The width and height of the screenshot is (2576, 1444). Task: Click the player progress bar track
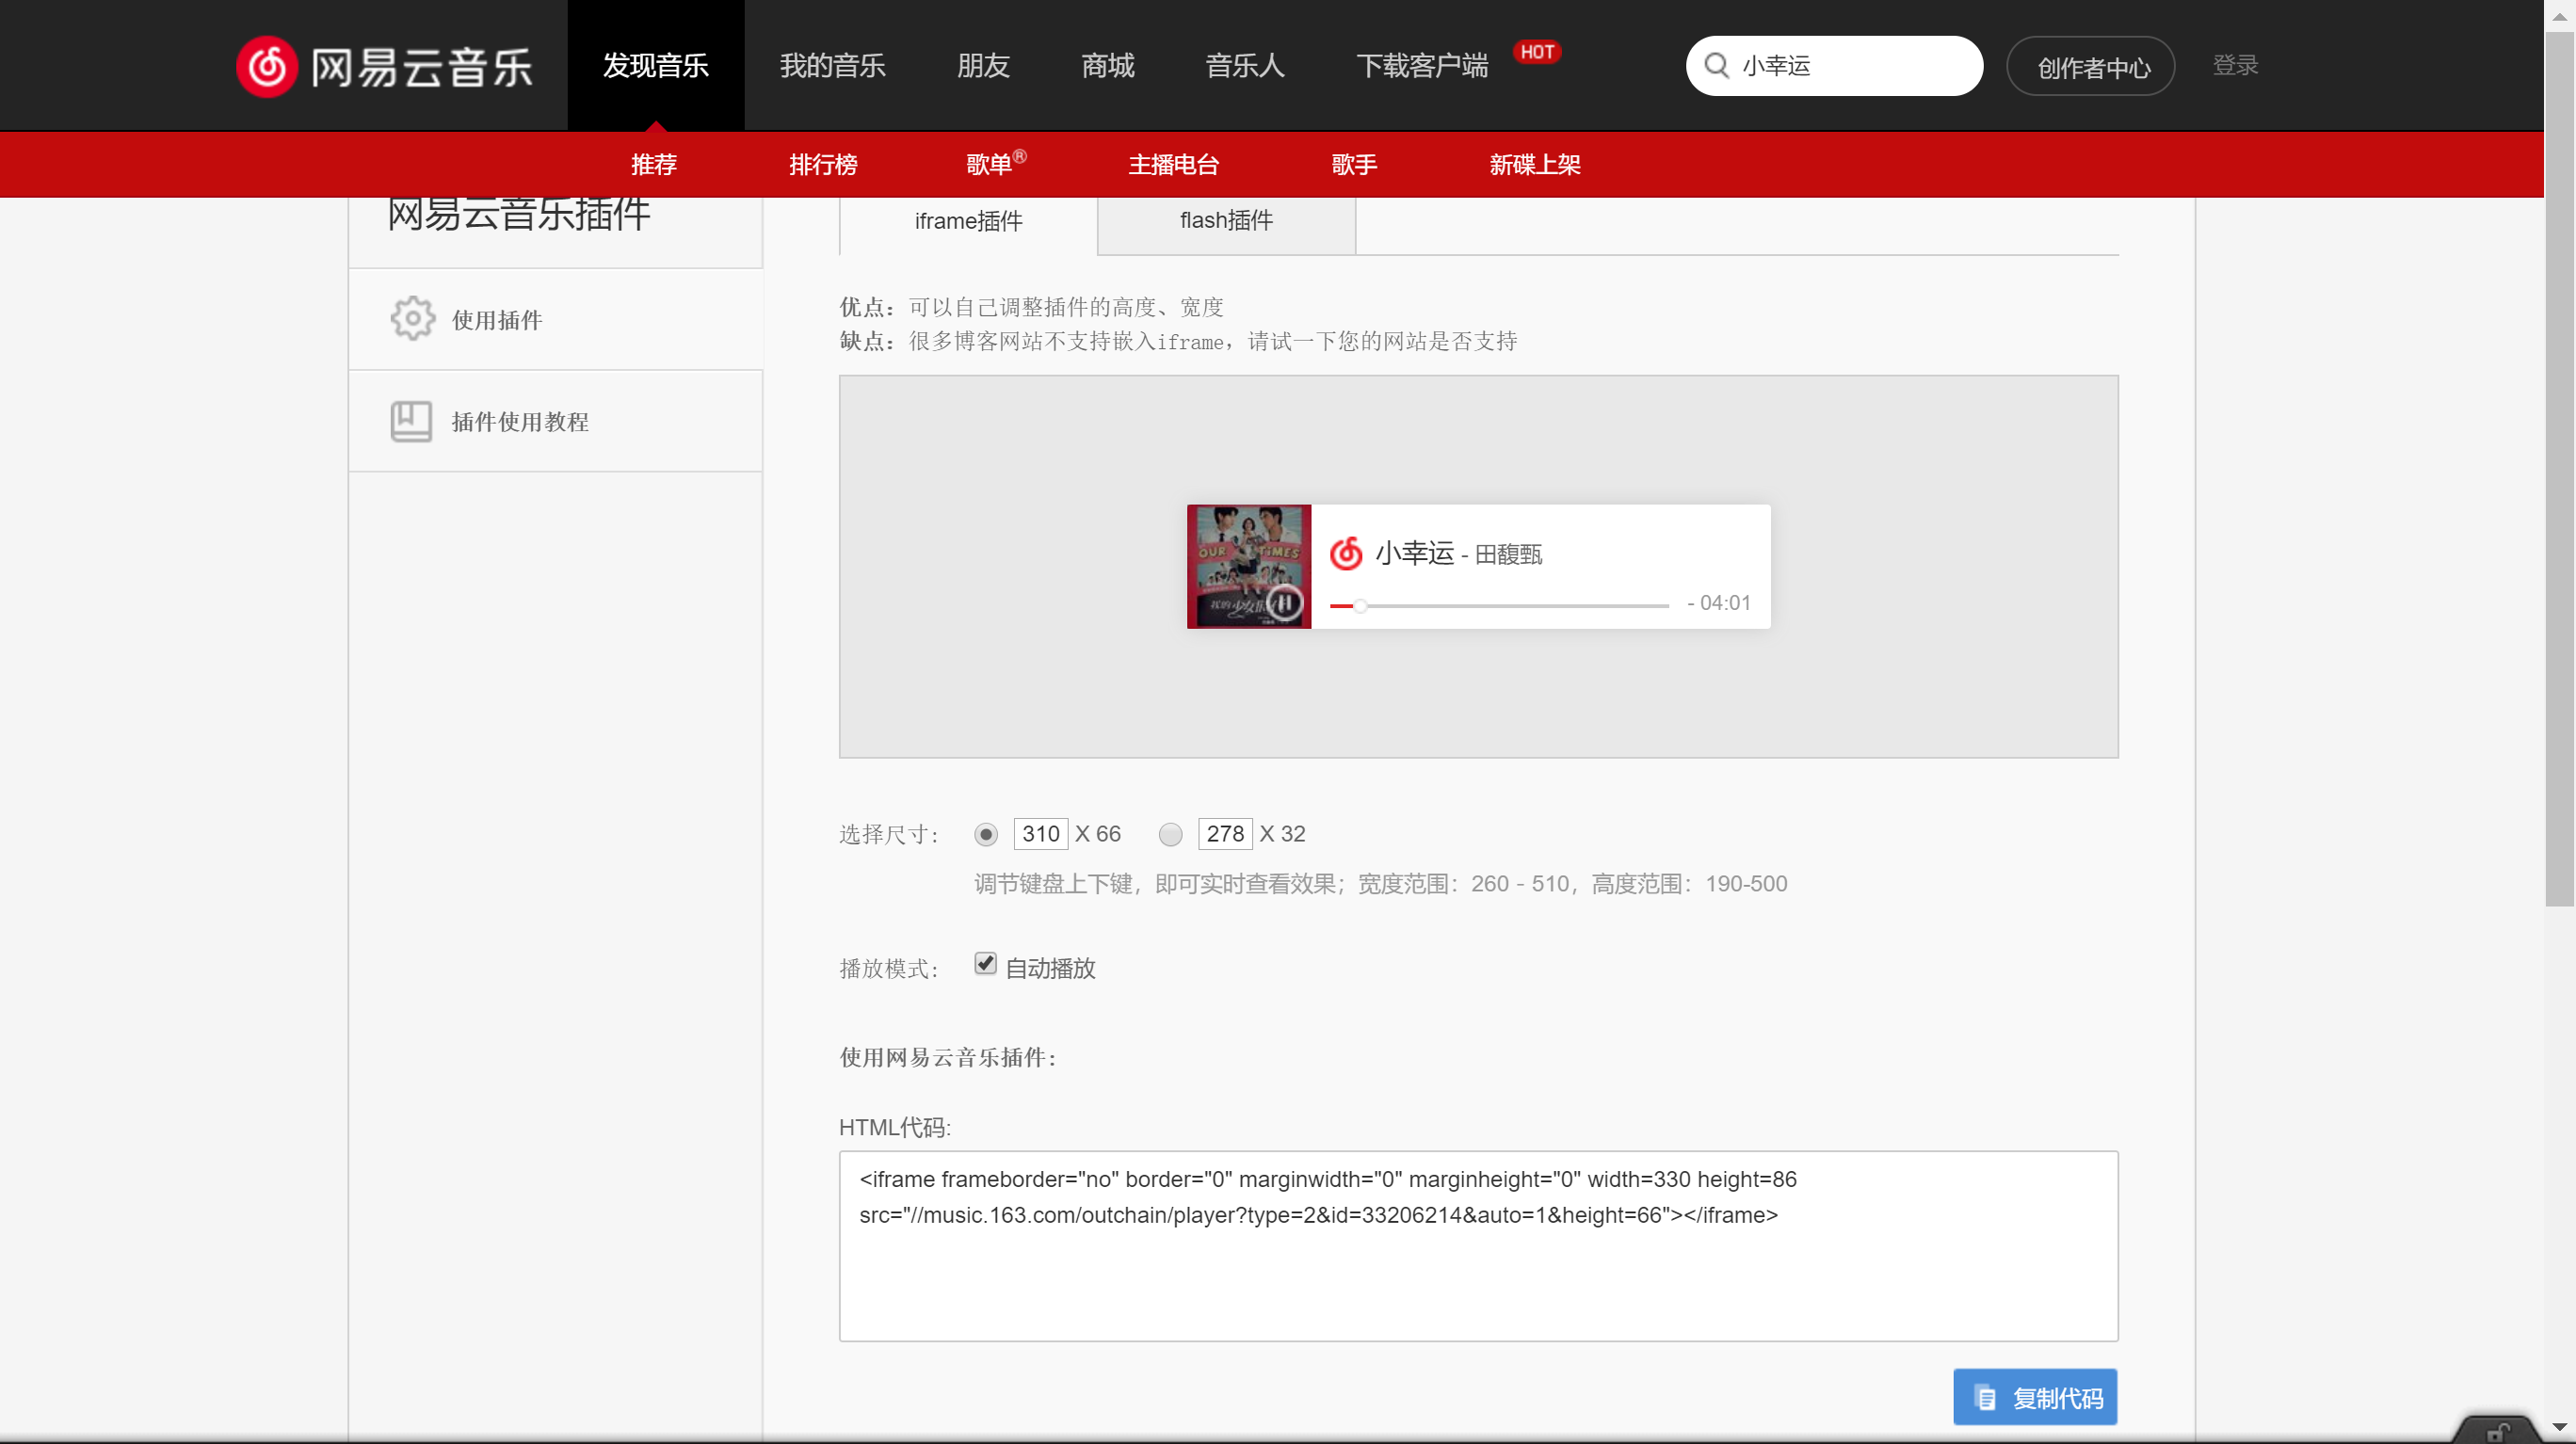pos(1499,605)
